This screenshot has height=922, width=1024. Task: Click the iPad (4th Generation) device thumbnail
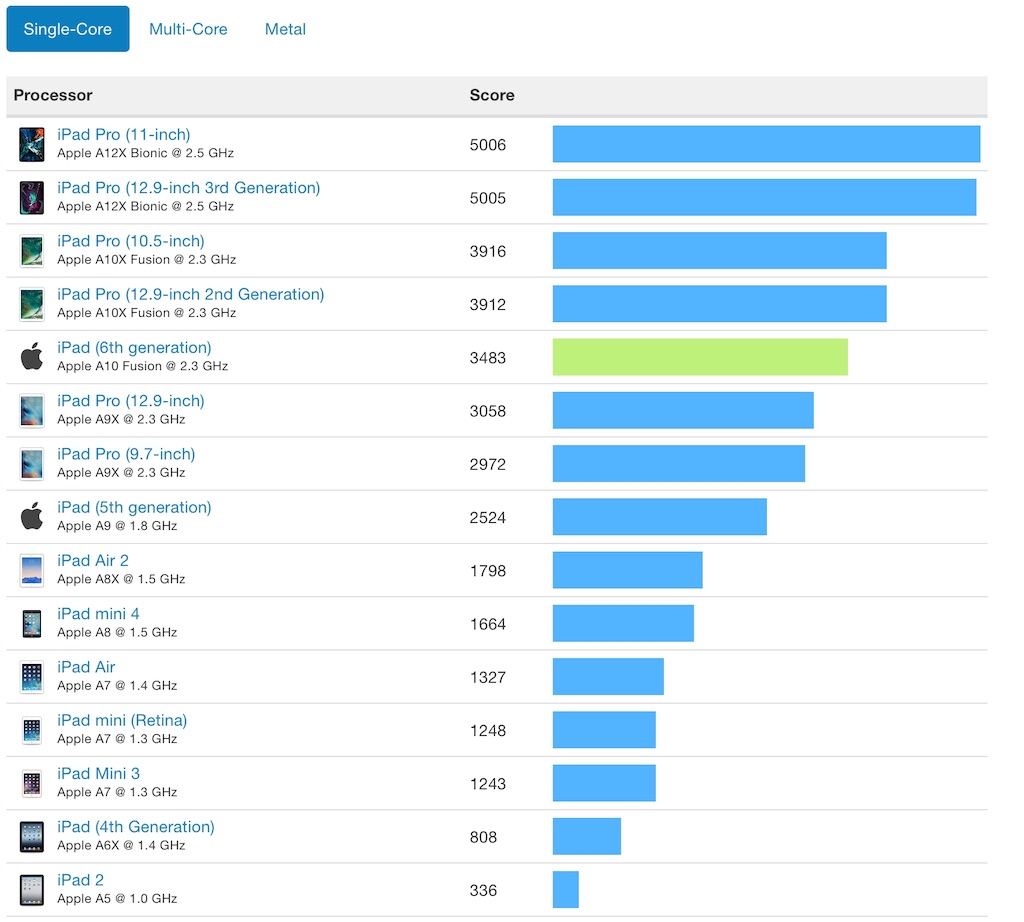coord(31,837)
